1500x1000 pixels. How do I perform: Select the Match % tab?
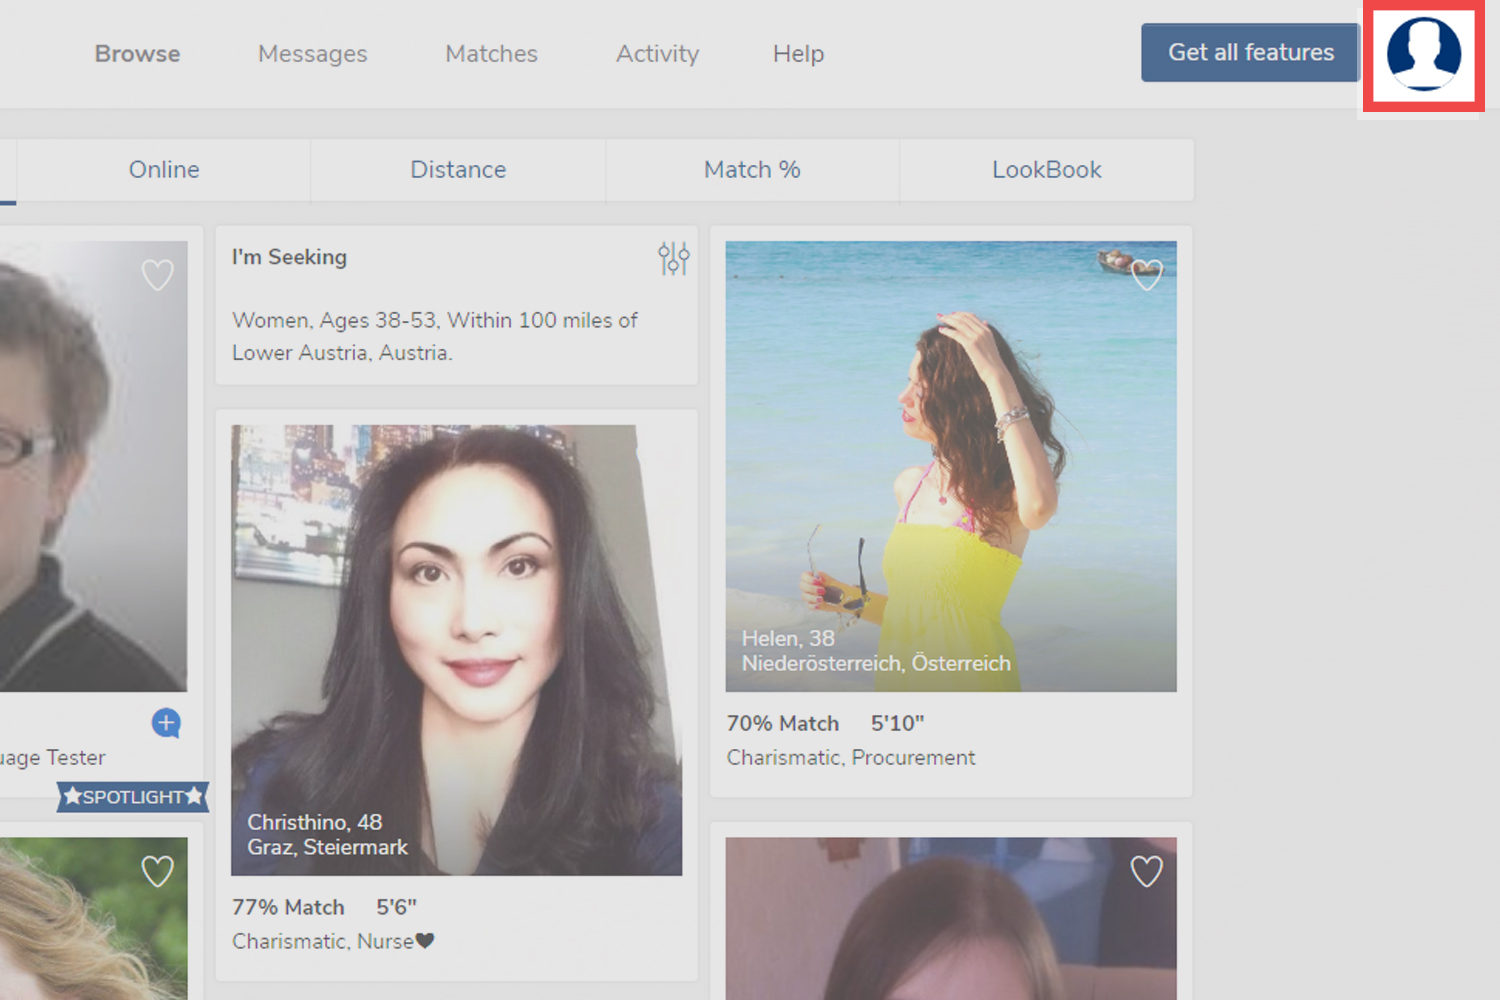752,170
